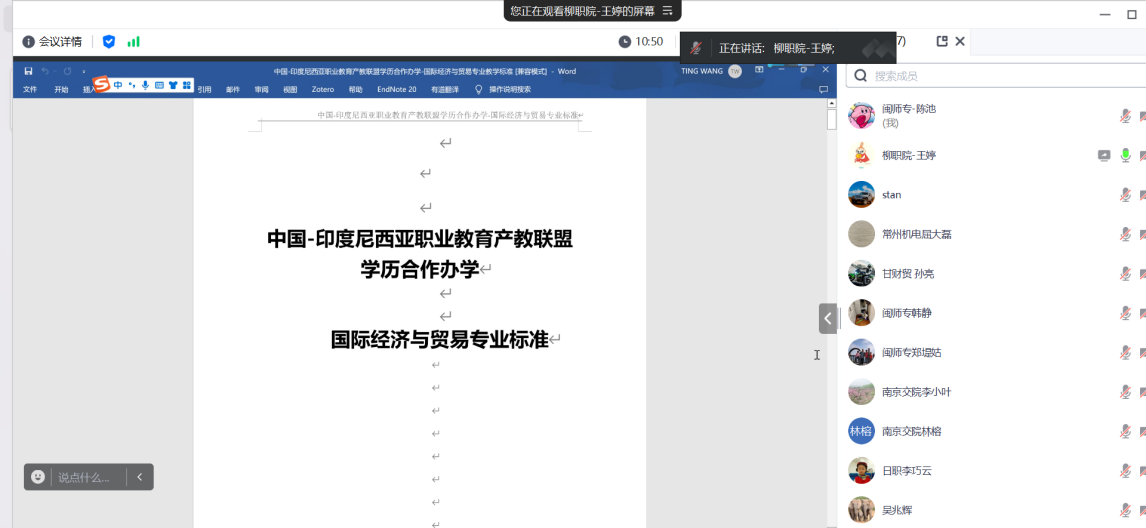1146x528 pixels.
Task: Click screen-sharing icon next to 柳职院-王婷
Action: [1104, 155]
